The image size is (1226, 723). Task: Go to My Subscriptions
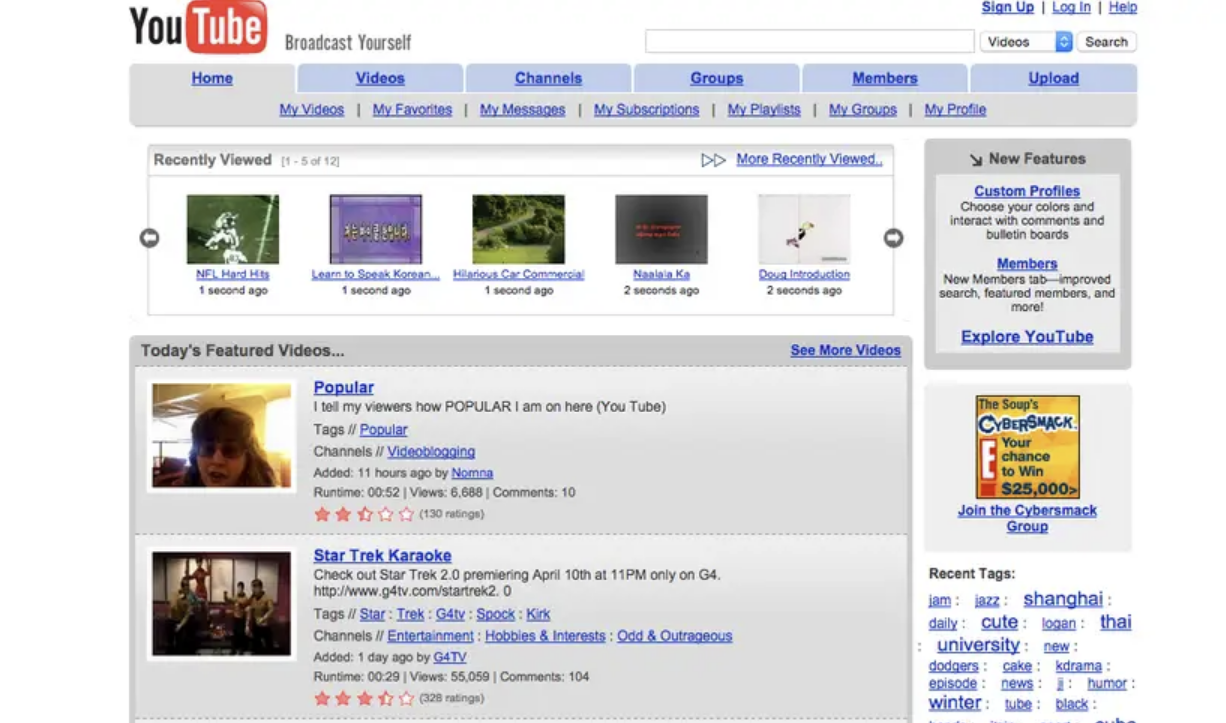(646, 110)
